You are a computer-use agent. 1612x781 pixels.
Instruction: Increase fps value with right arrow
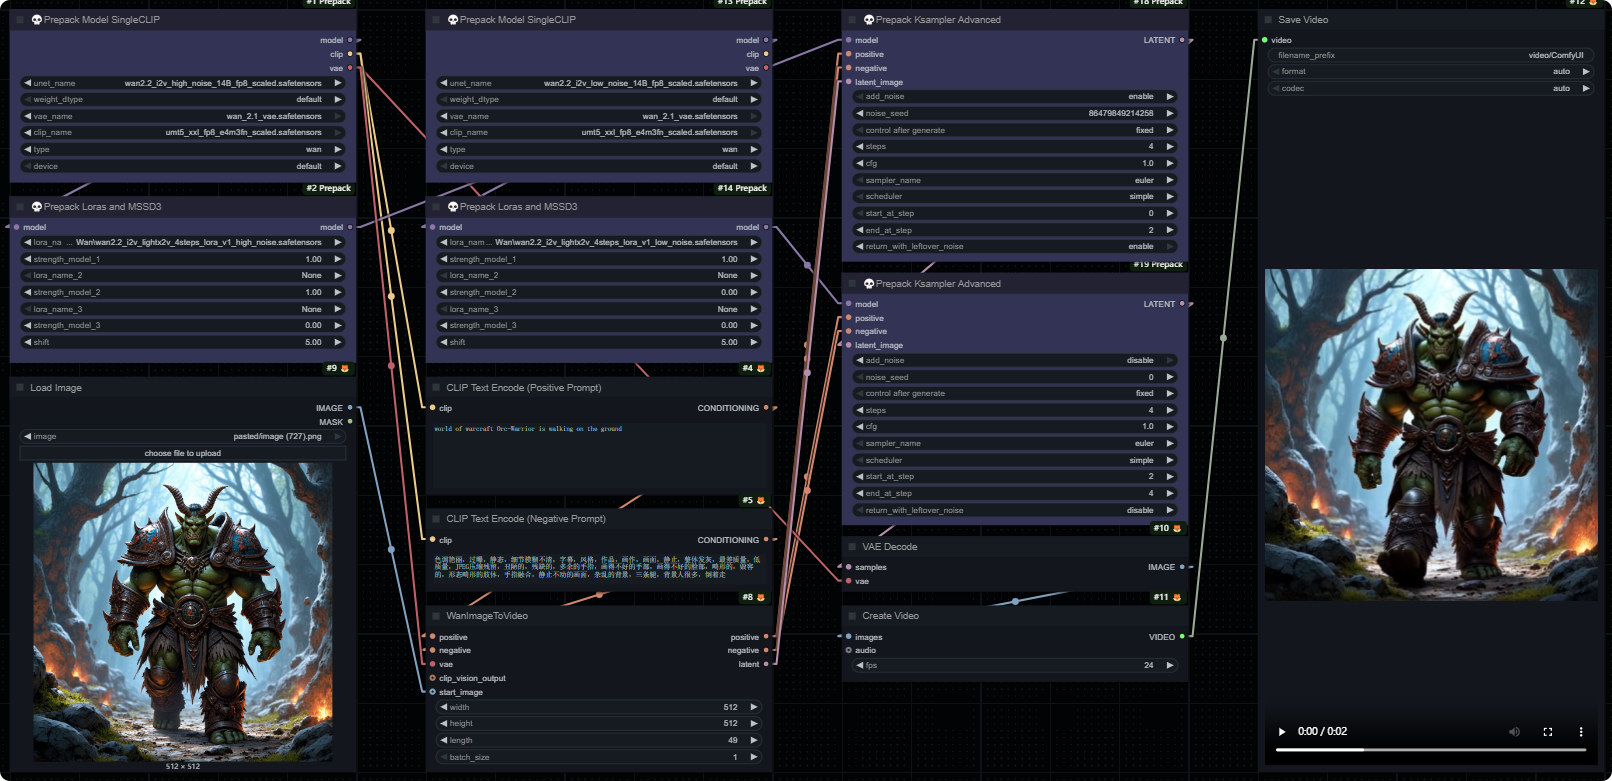coord(1169,665)
